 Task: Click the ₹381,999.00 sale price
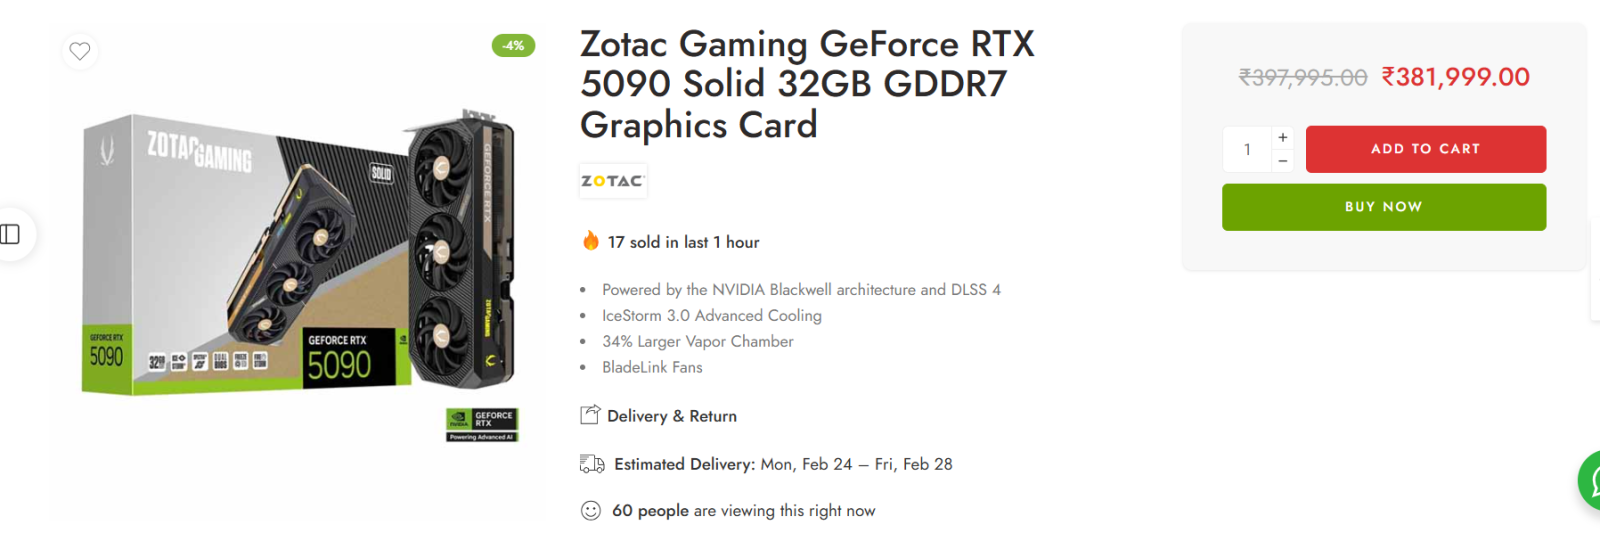1456,77
